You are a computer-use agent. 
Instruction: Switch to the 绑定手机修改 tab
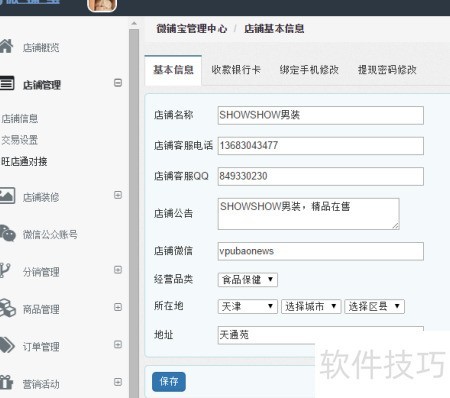pyautogui.click(x=309, y=70)
